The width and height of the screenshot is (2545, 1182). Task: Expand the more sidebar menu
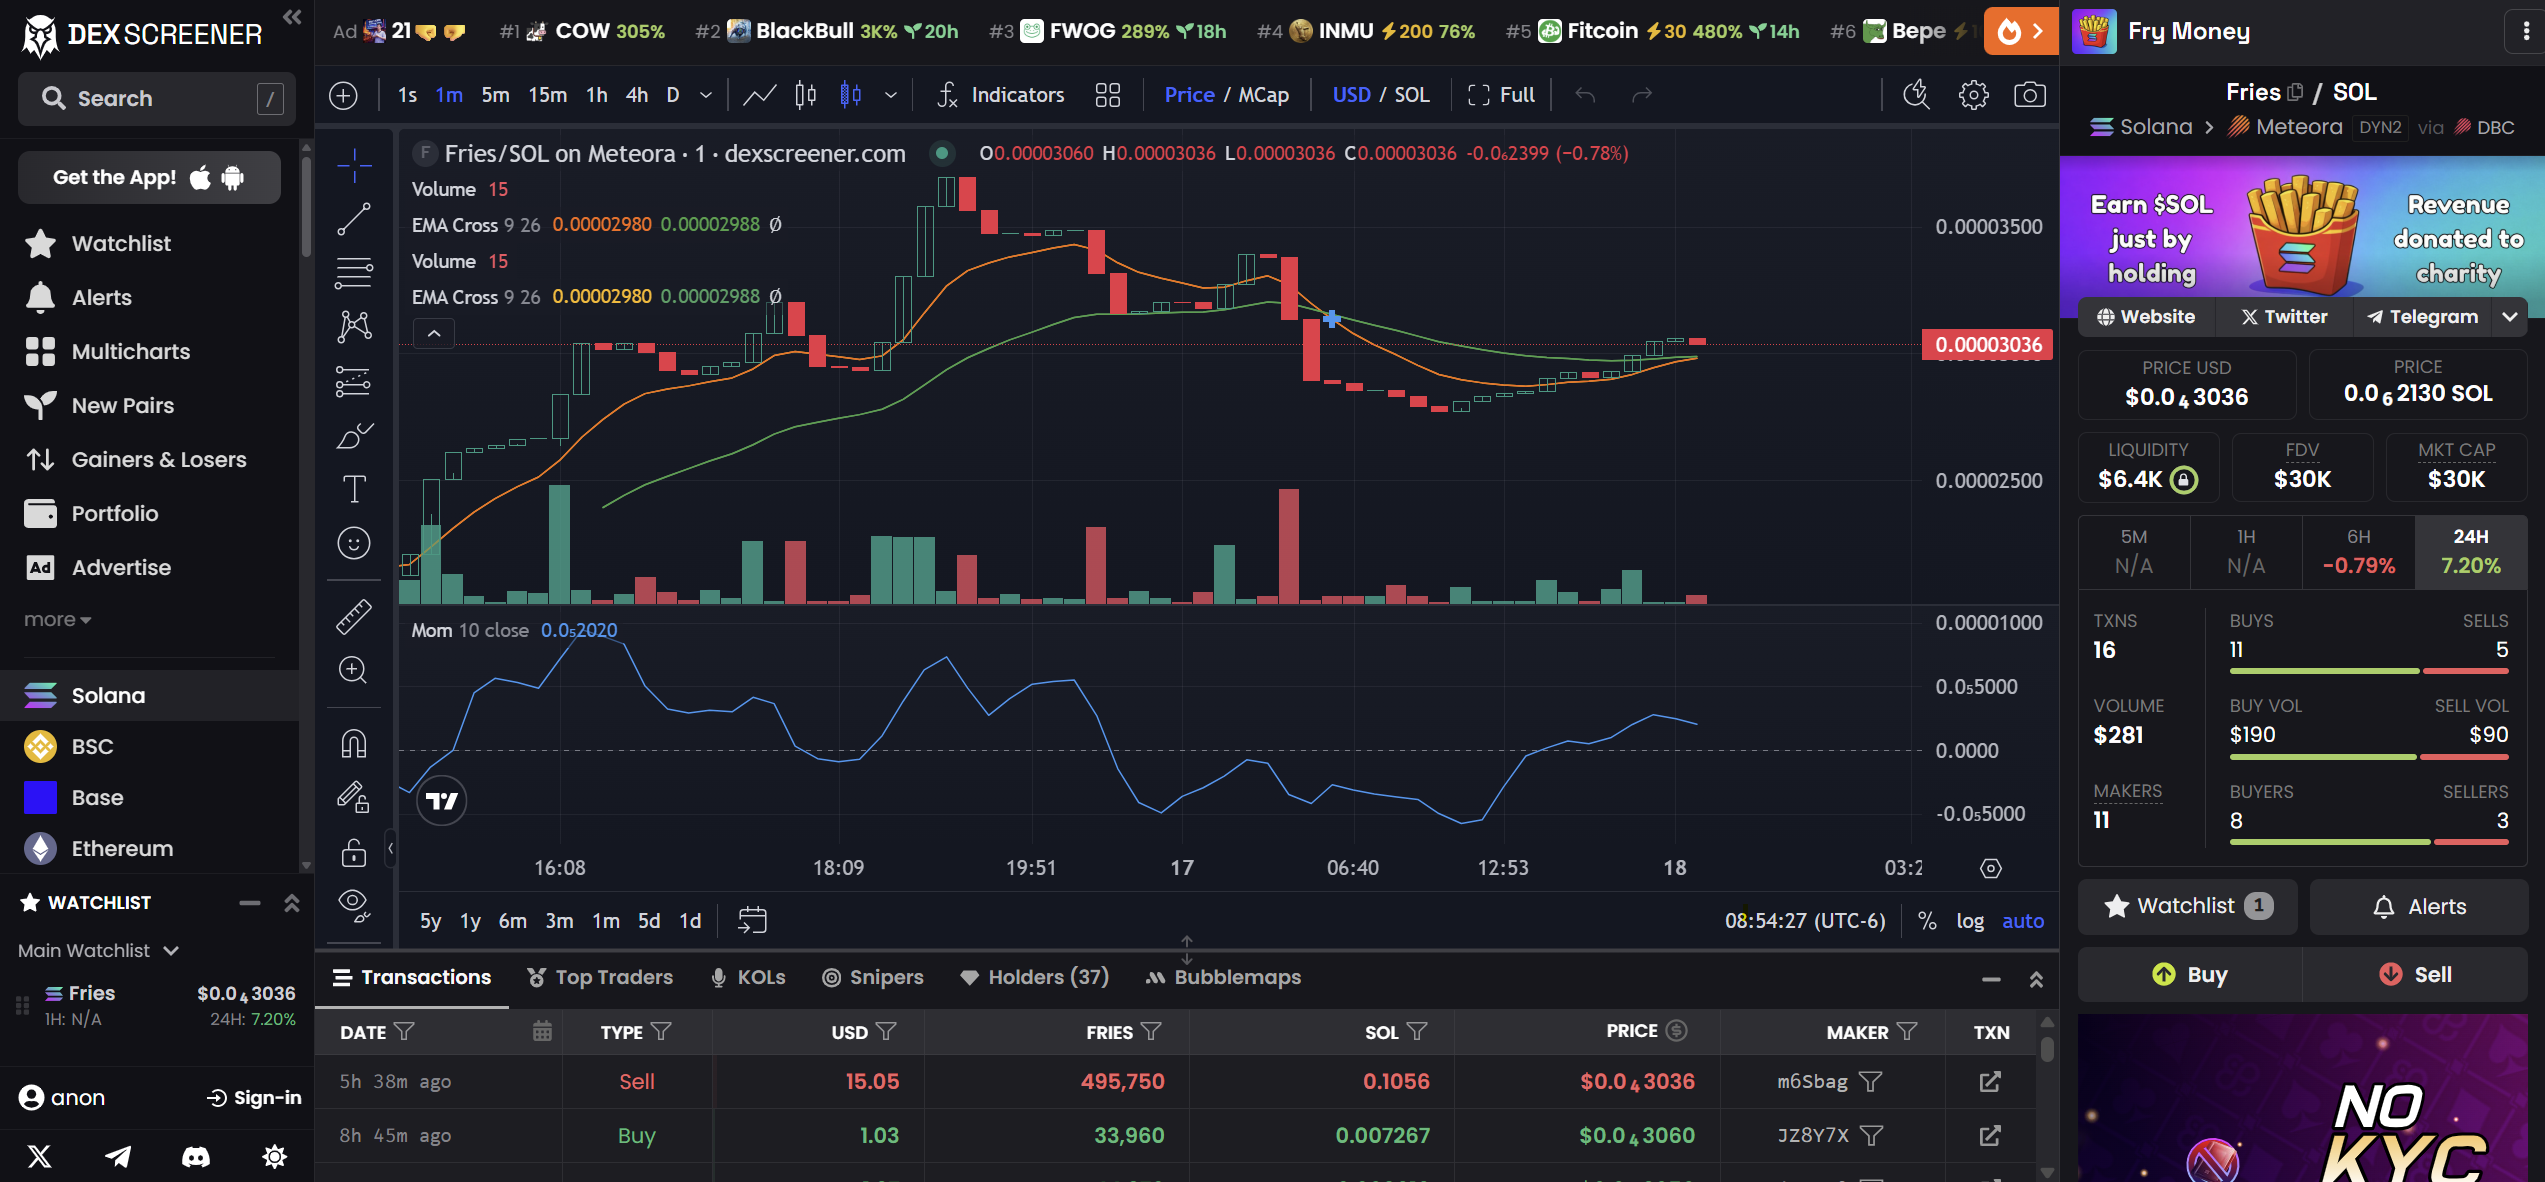click(57, 620)
